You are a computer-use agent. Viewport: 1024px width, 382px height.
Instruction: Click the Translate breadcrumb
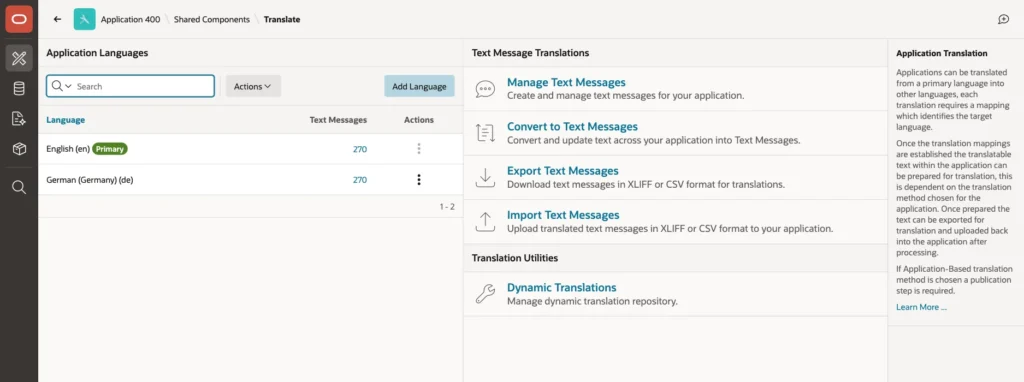[282, 20]
